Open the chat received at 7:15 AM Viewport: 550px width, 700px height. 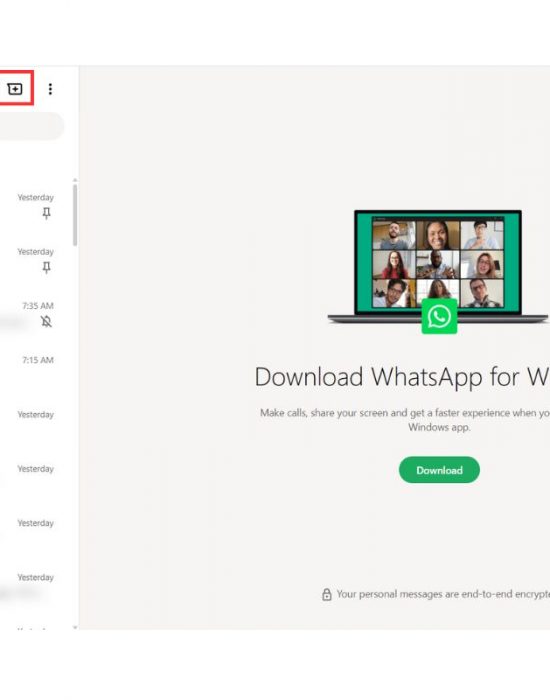tap(36, 371)
